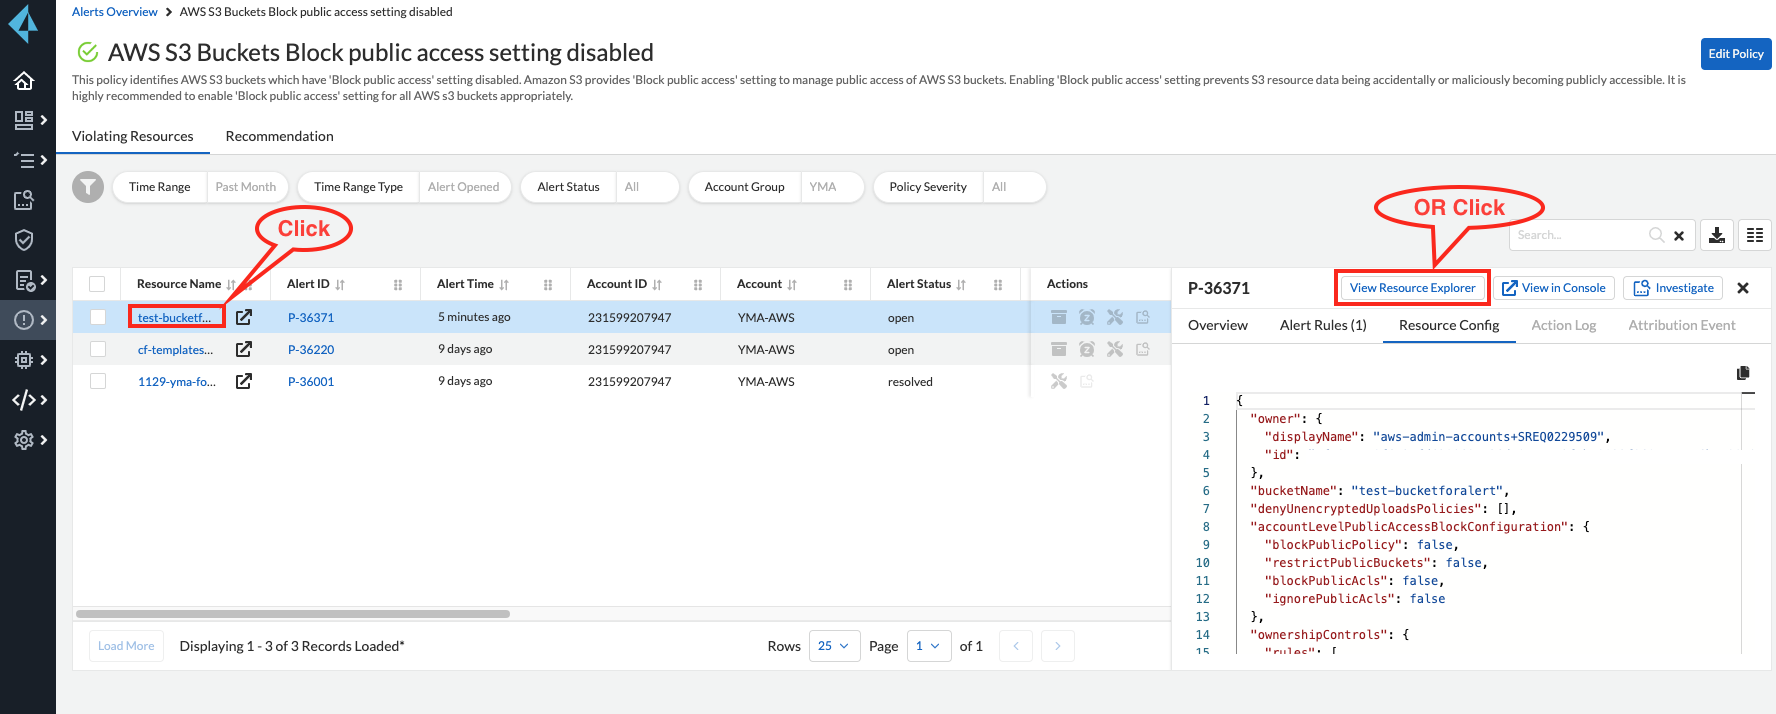Copy resource config JSON to clipboard
Screen dimensions: 1776x714
1743,373
